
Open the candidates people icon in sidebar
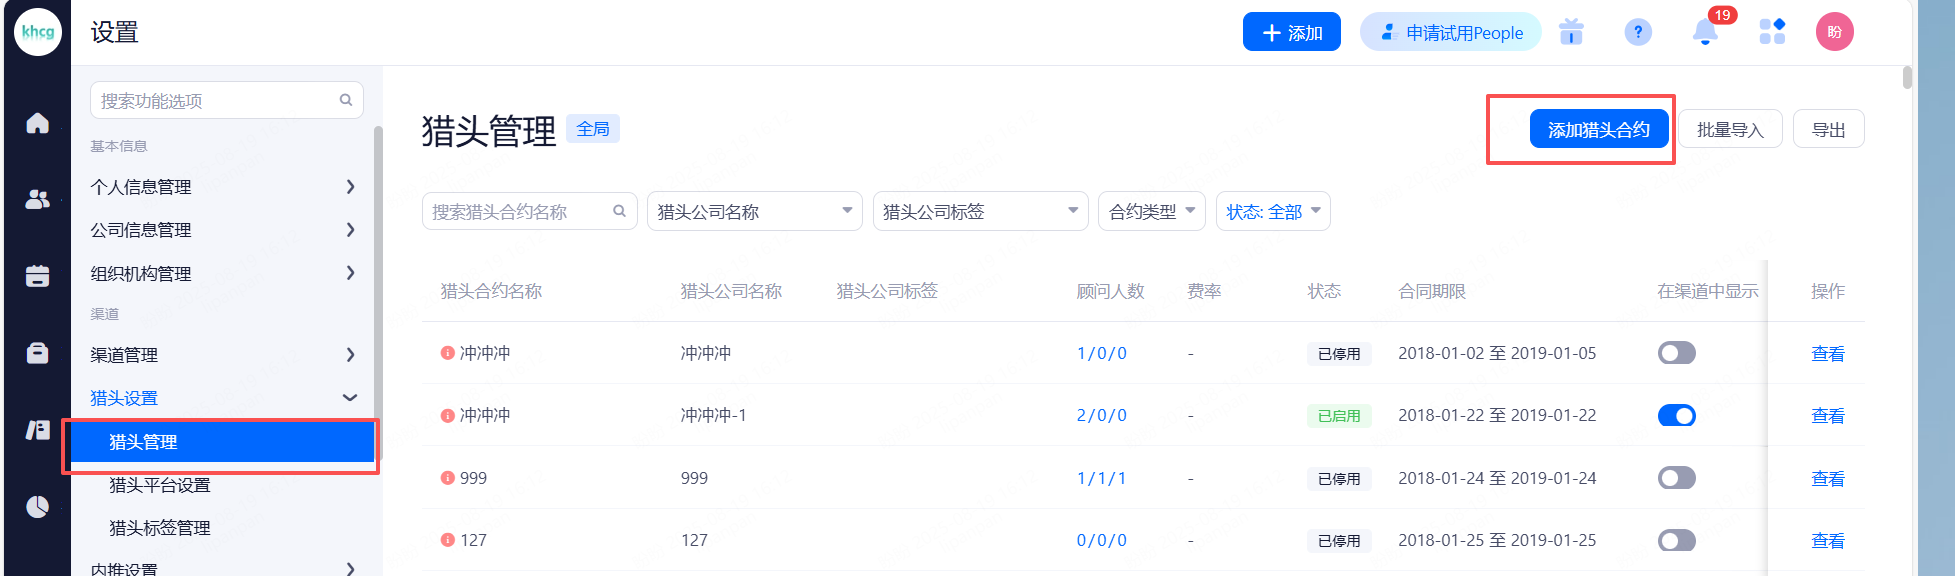point(37,200)
